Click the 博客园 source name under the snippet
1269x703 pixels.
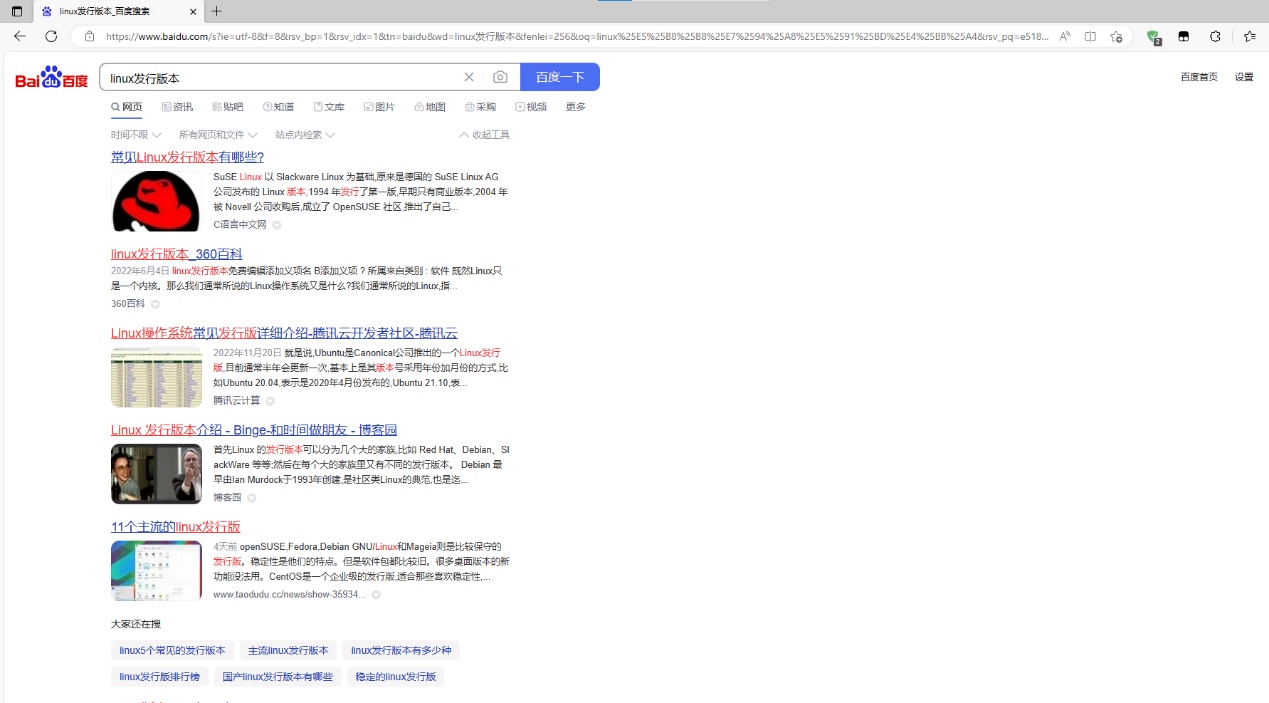click(227, 498)
